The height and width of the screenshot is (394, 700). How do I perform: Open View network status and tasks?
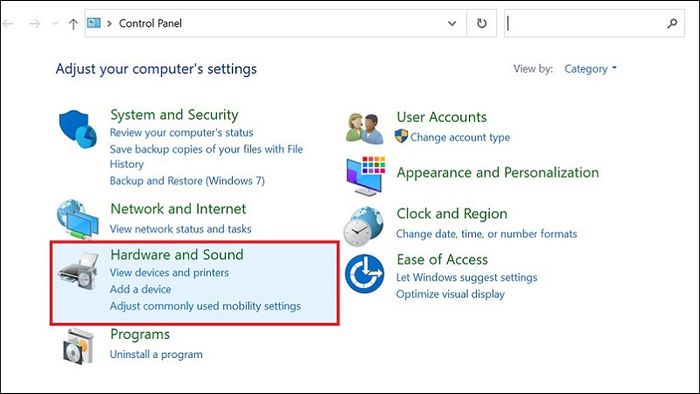pyautogui.click(x=180, y=229)
